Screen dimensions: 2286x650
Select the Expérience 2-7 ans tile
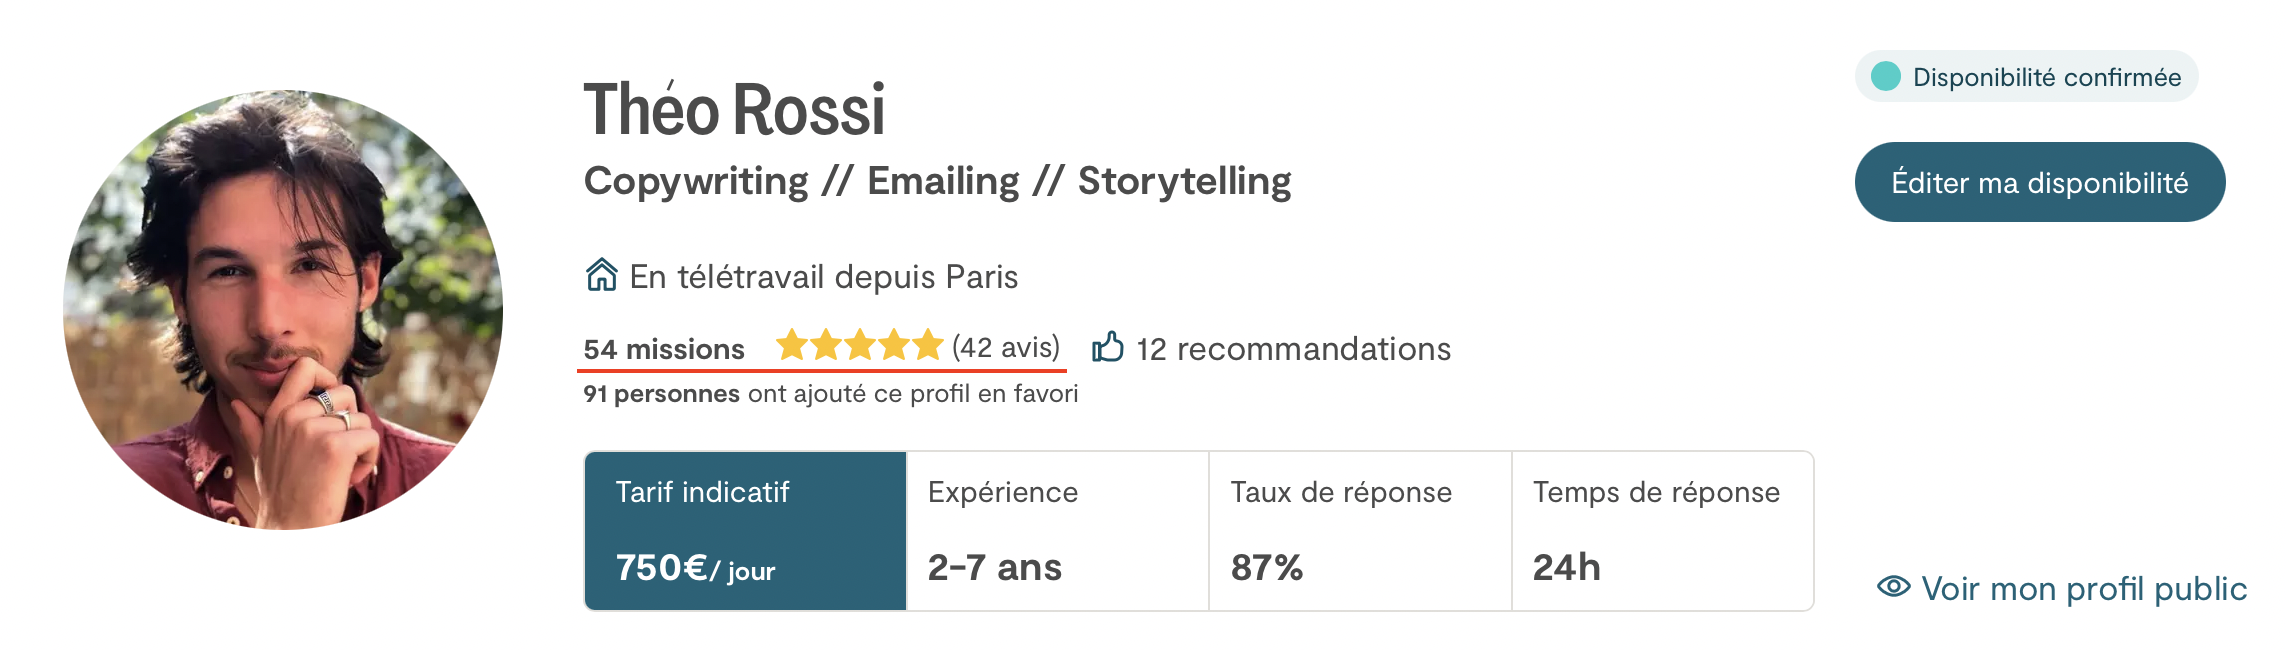(x=1058, y=531)
